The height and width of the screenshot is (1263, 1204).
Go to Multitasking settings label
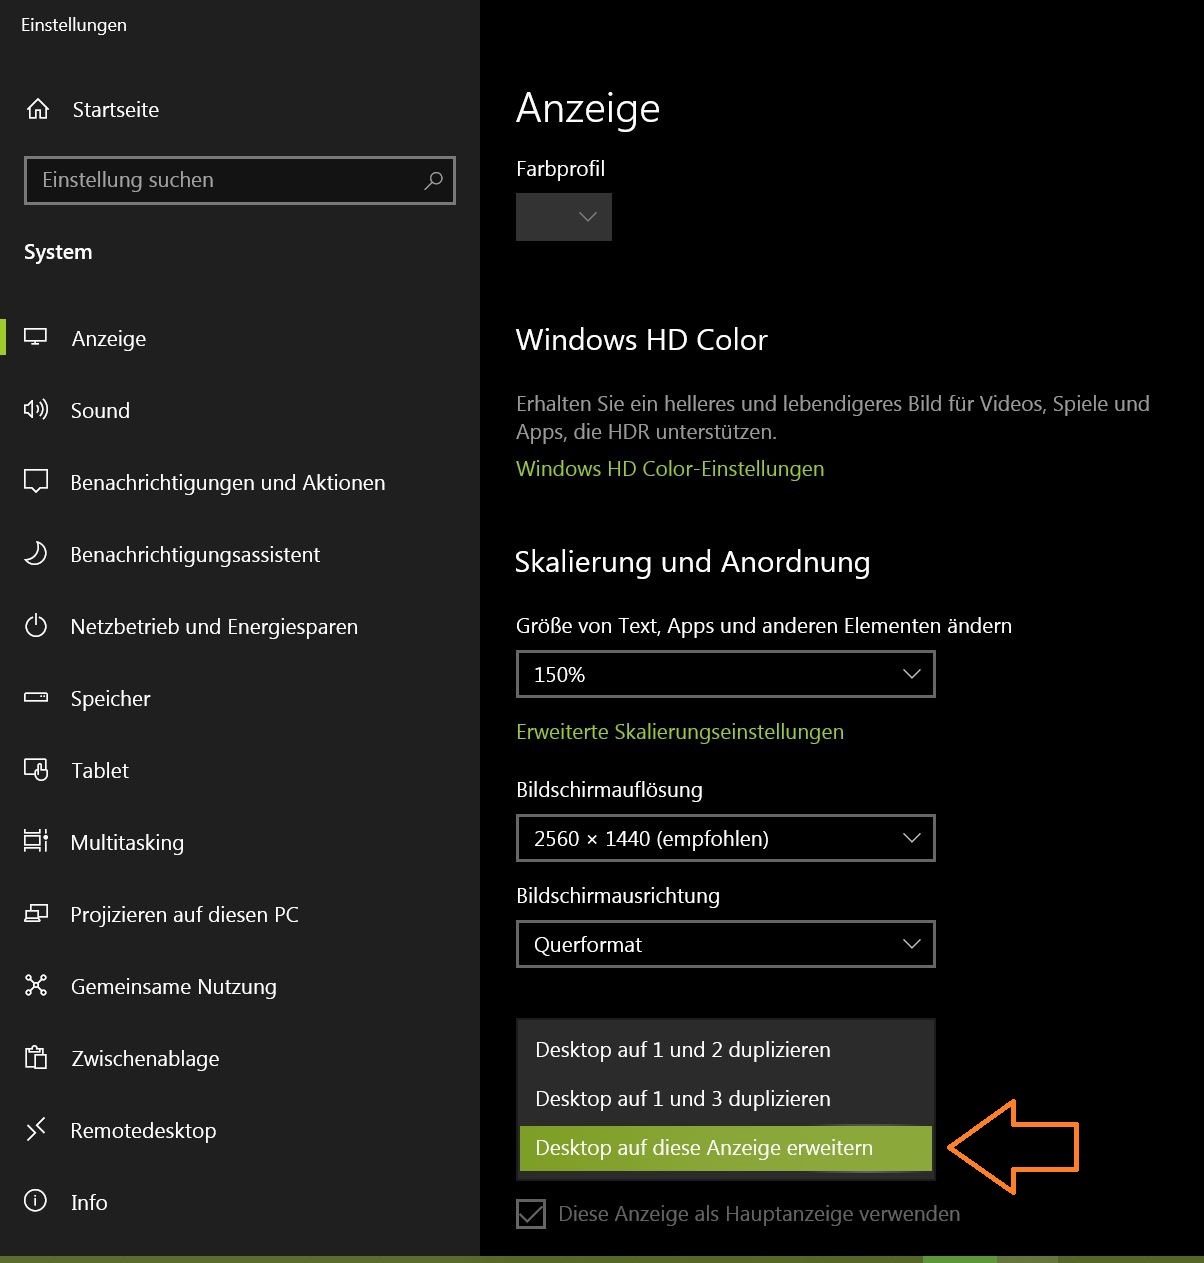[127, 842]
